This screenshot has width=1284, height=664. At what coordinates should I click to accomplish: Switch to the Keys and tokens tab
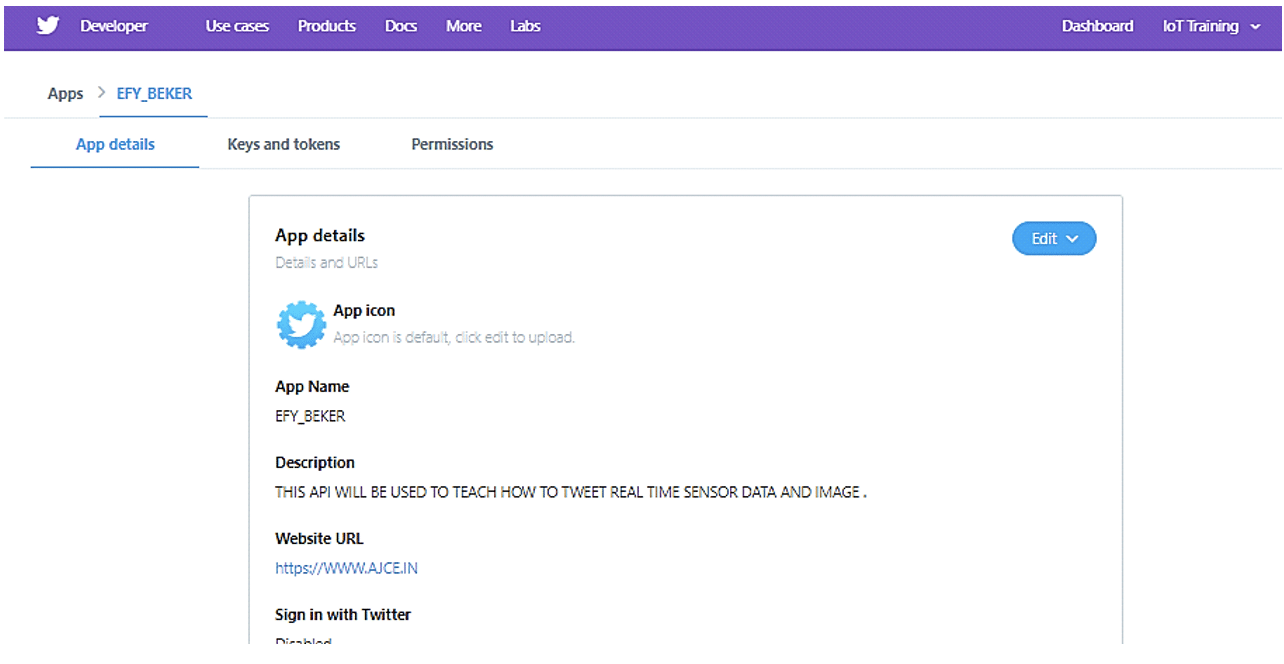tap(283, 144)
